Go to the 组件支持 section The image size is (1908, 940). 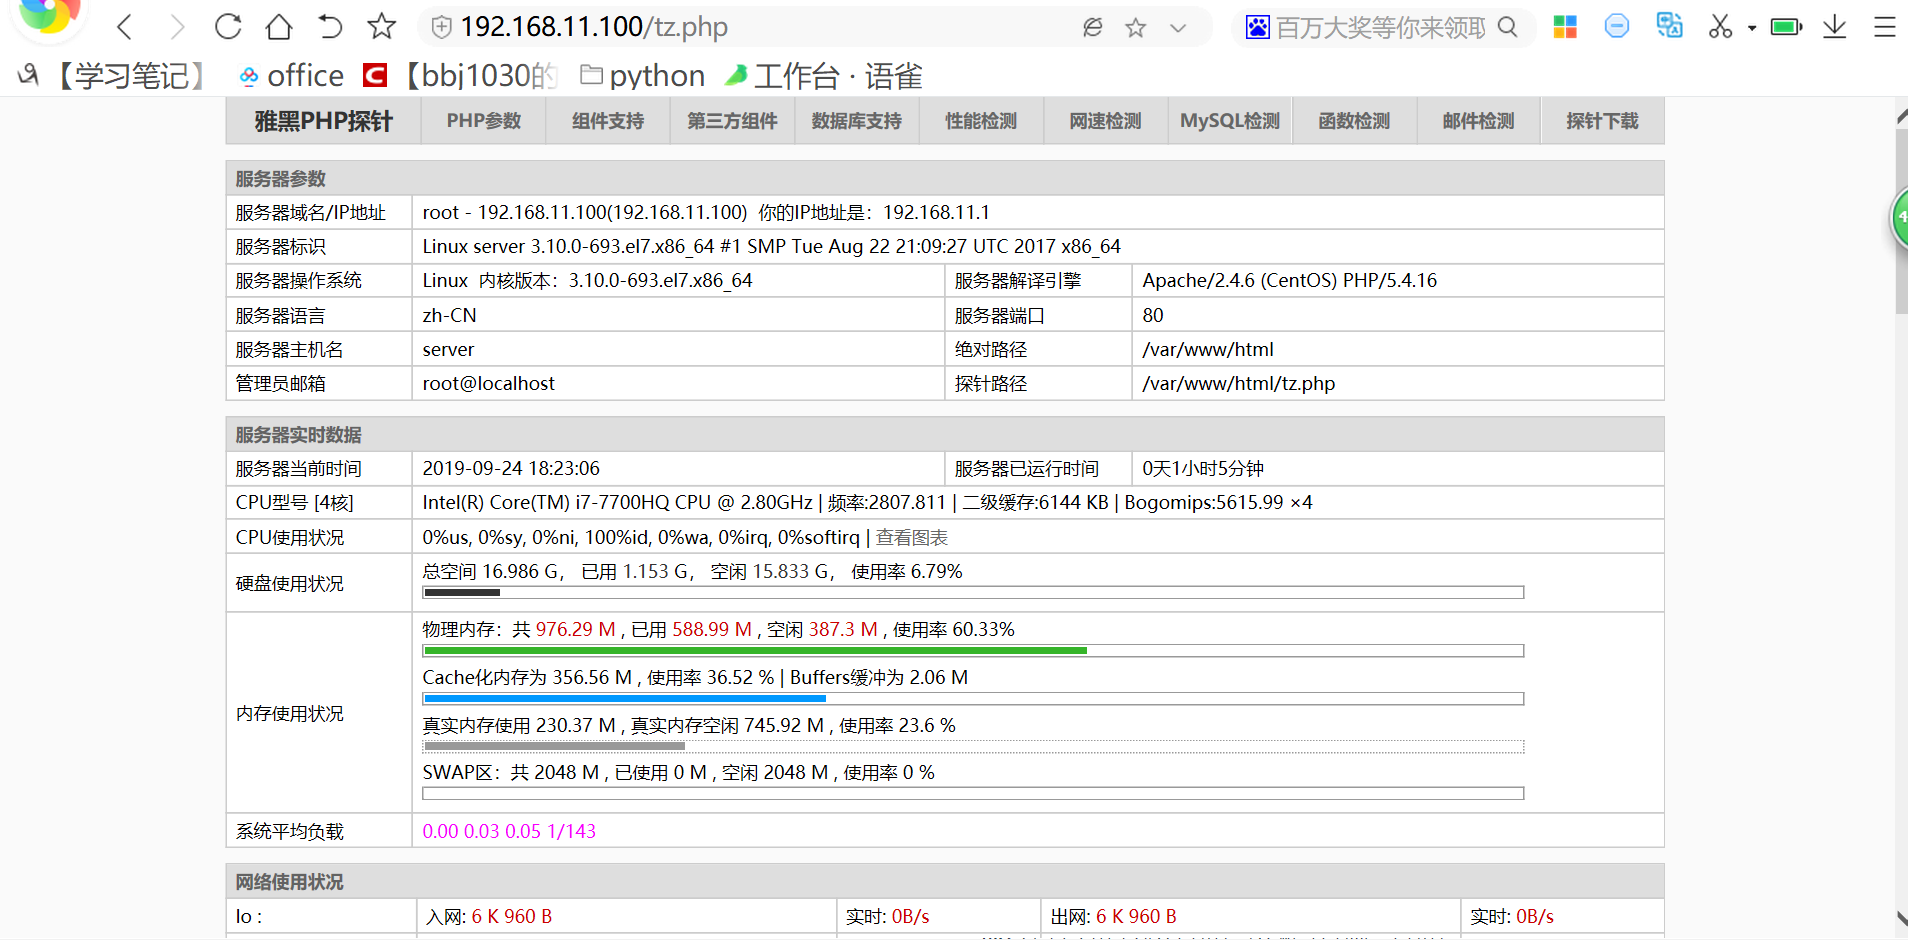(608, 121)
